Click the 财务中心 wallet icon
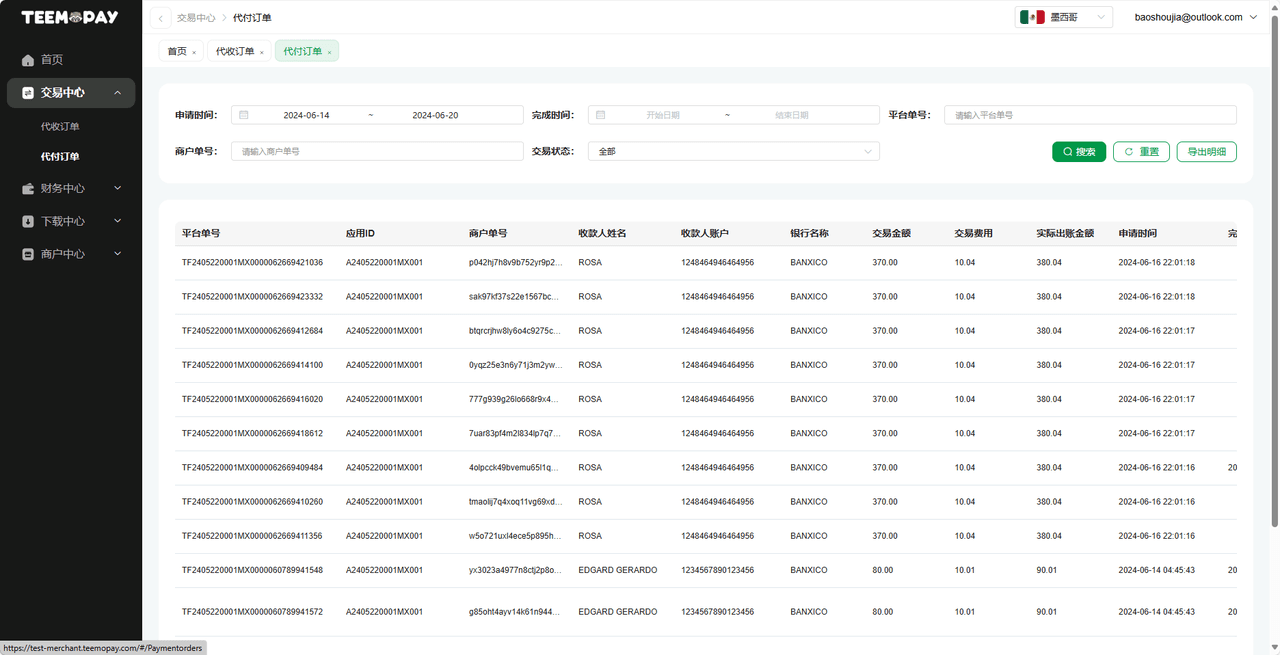Viewport: 1280px width, 655px height. (x=28, y=189)
